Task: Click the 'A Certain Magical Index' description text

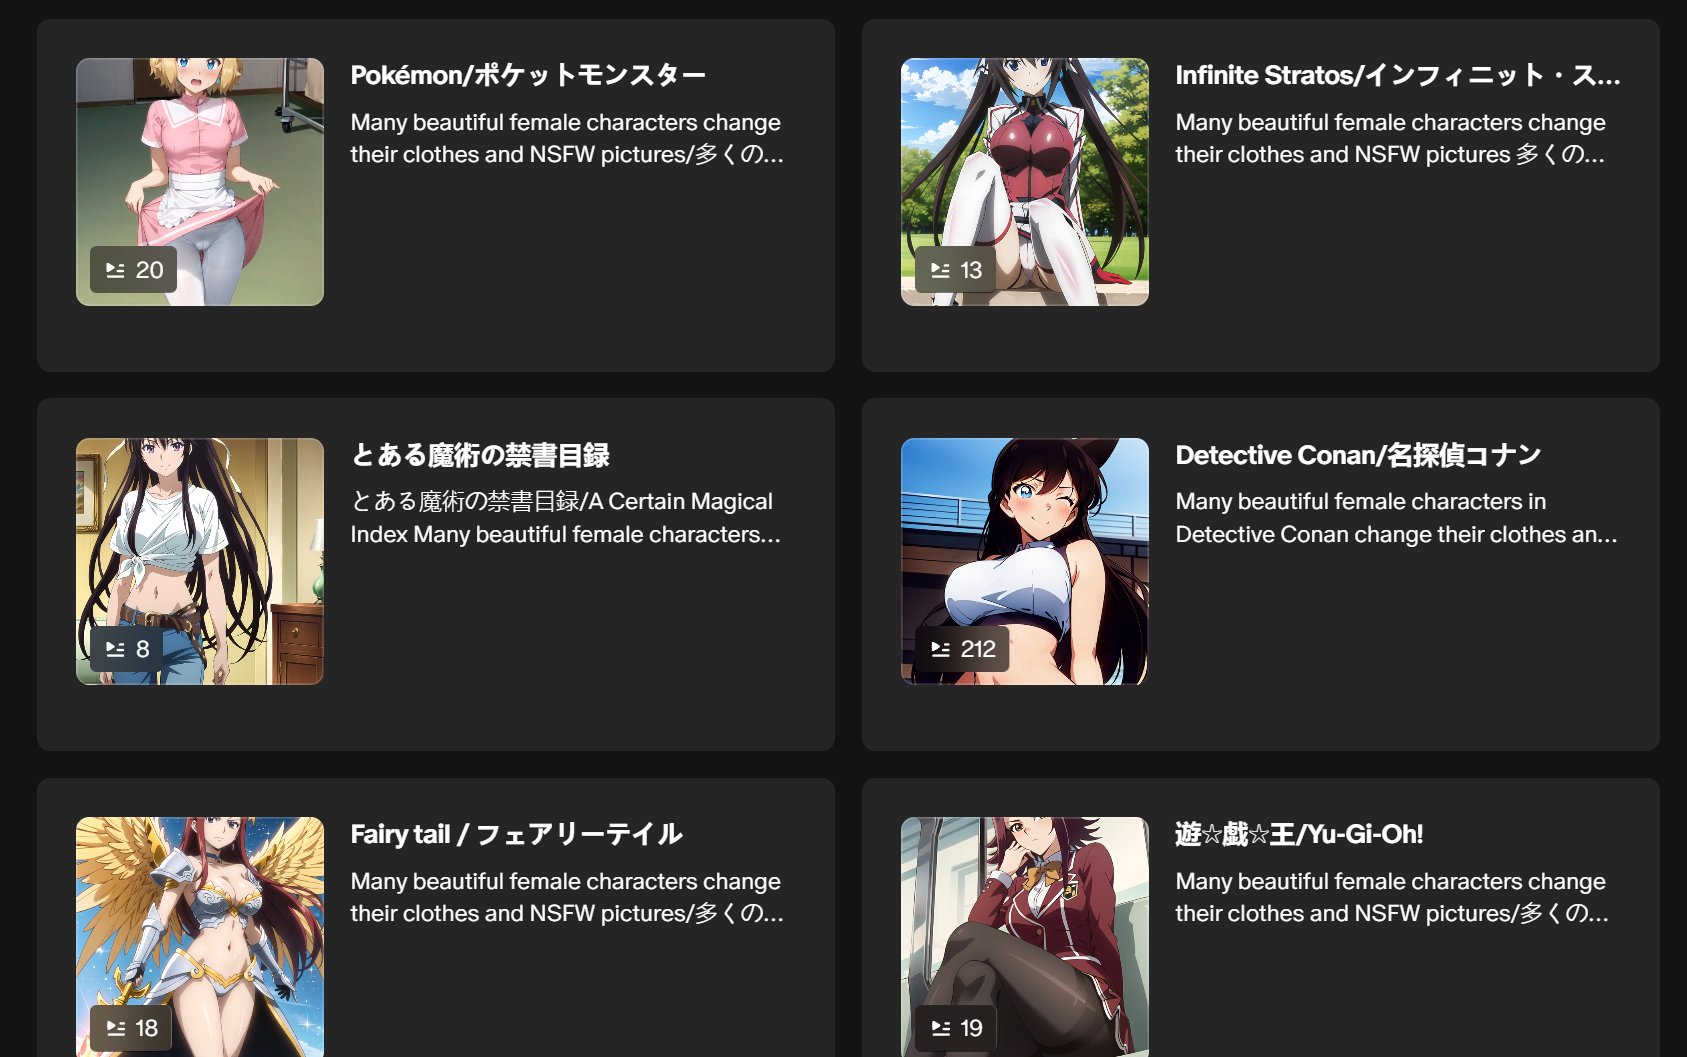Action: click(x=566, y=518)
